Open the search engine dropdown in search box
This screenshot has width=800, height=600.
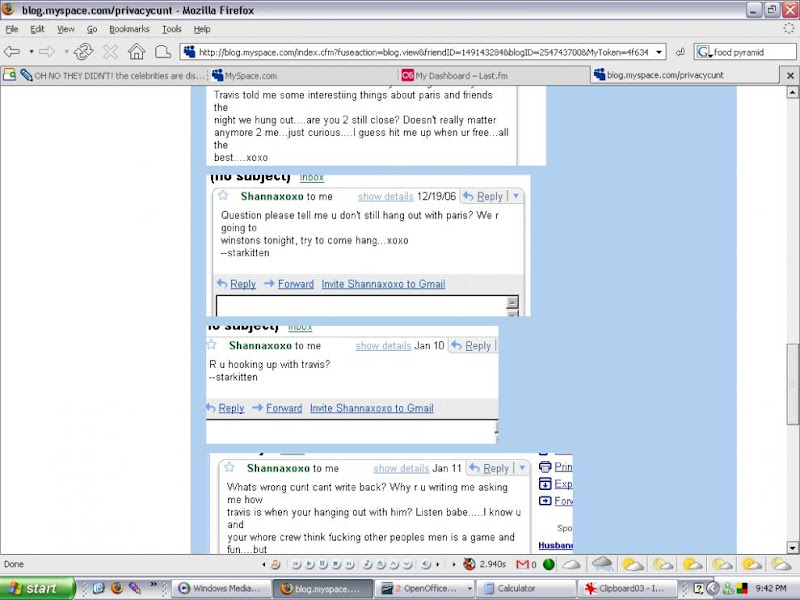coord(705,52)
